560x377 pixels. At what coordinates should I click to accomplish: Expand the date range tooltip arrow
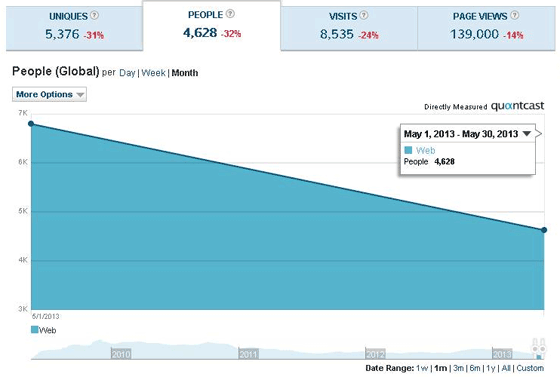click(526, 134)
